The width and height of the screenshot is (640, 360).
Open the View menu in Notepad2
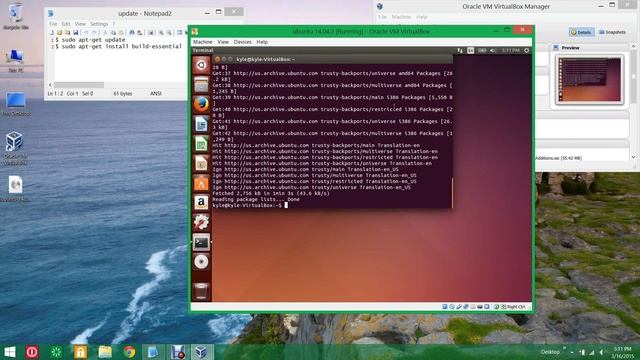[80, 24]
